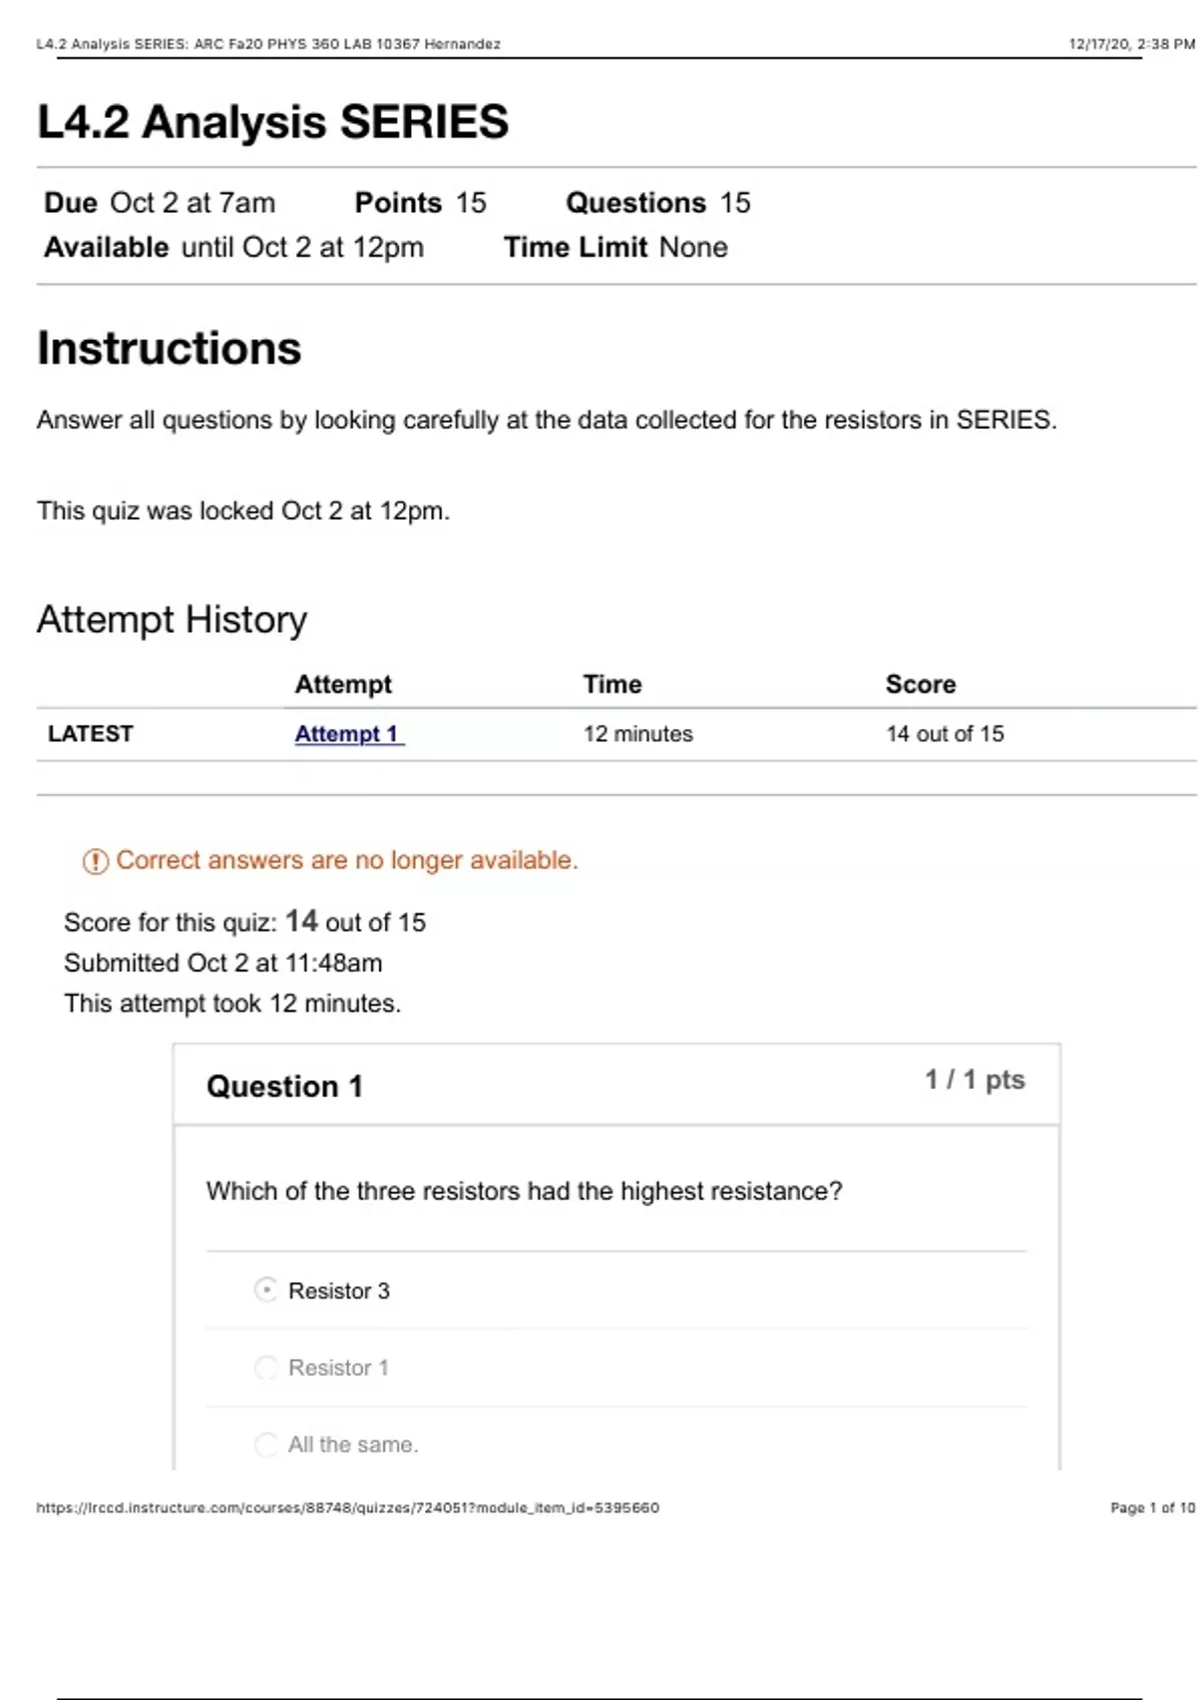Select the 'All the same' radio option

coord(266,1444)
